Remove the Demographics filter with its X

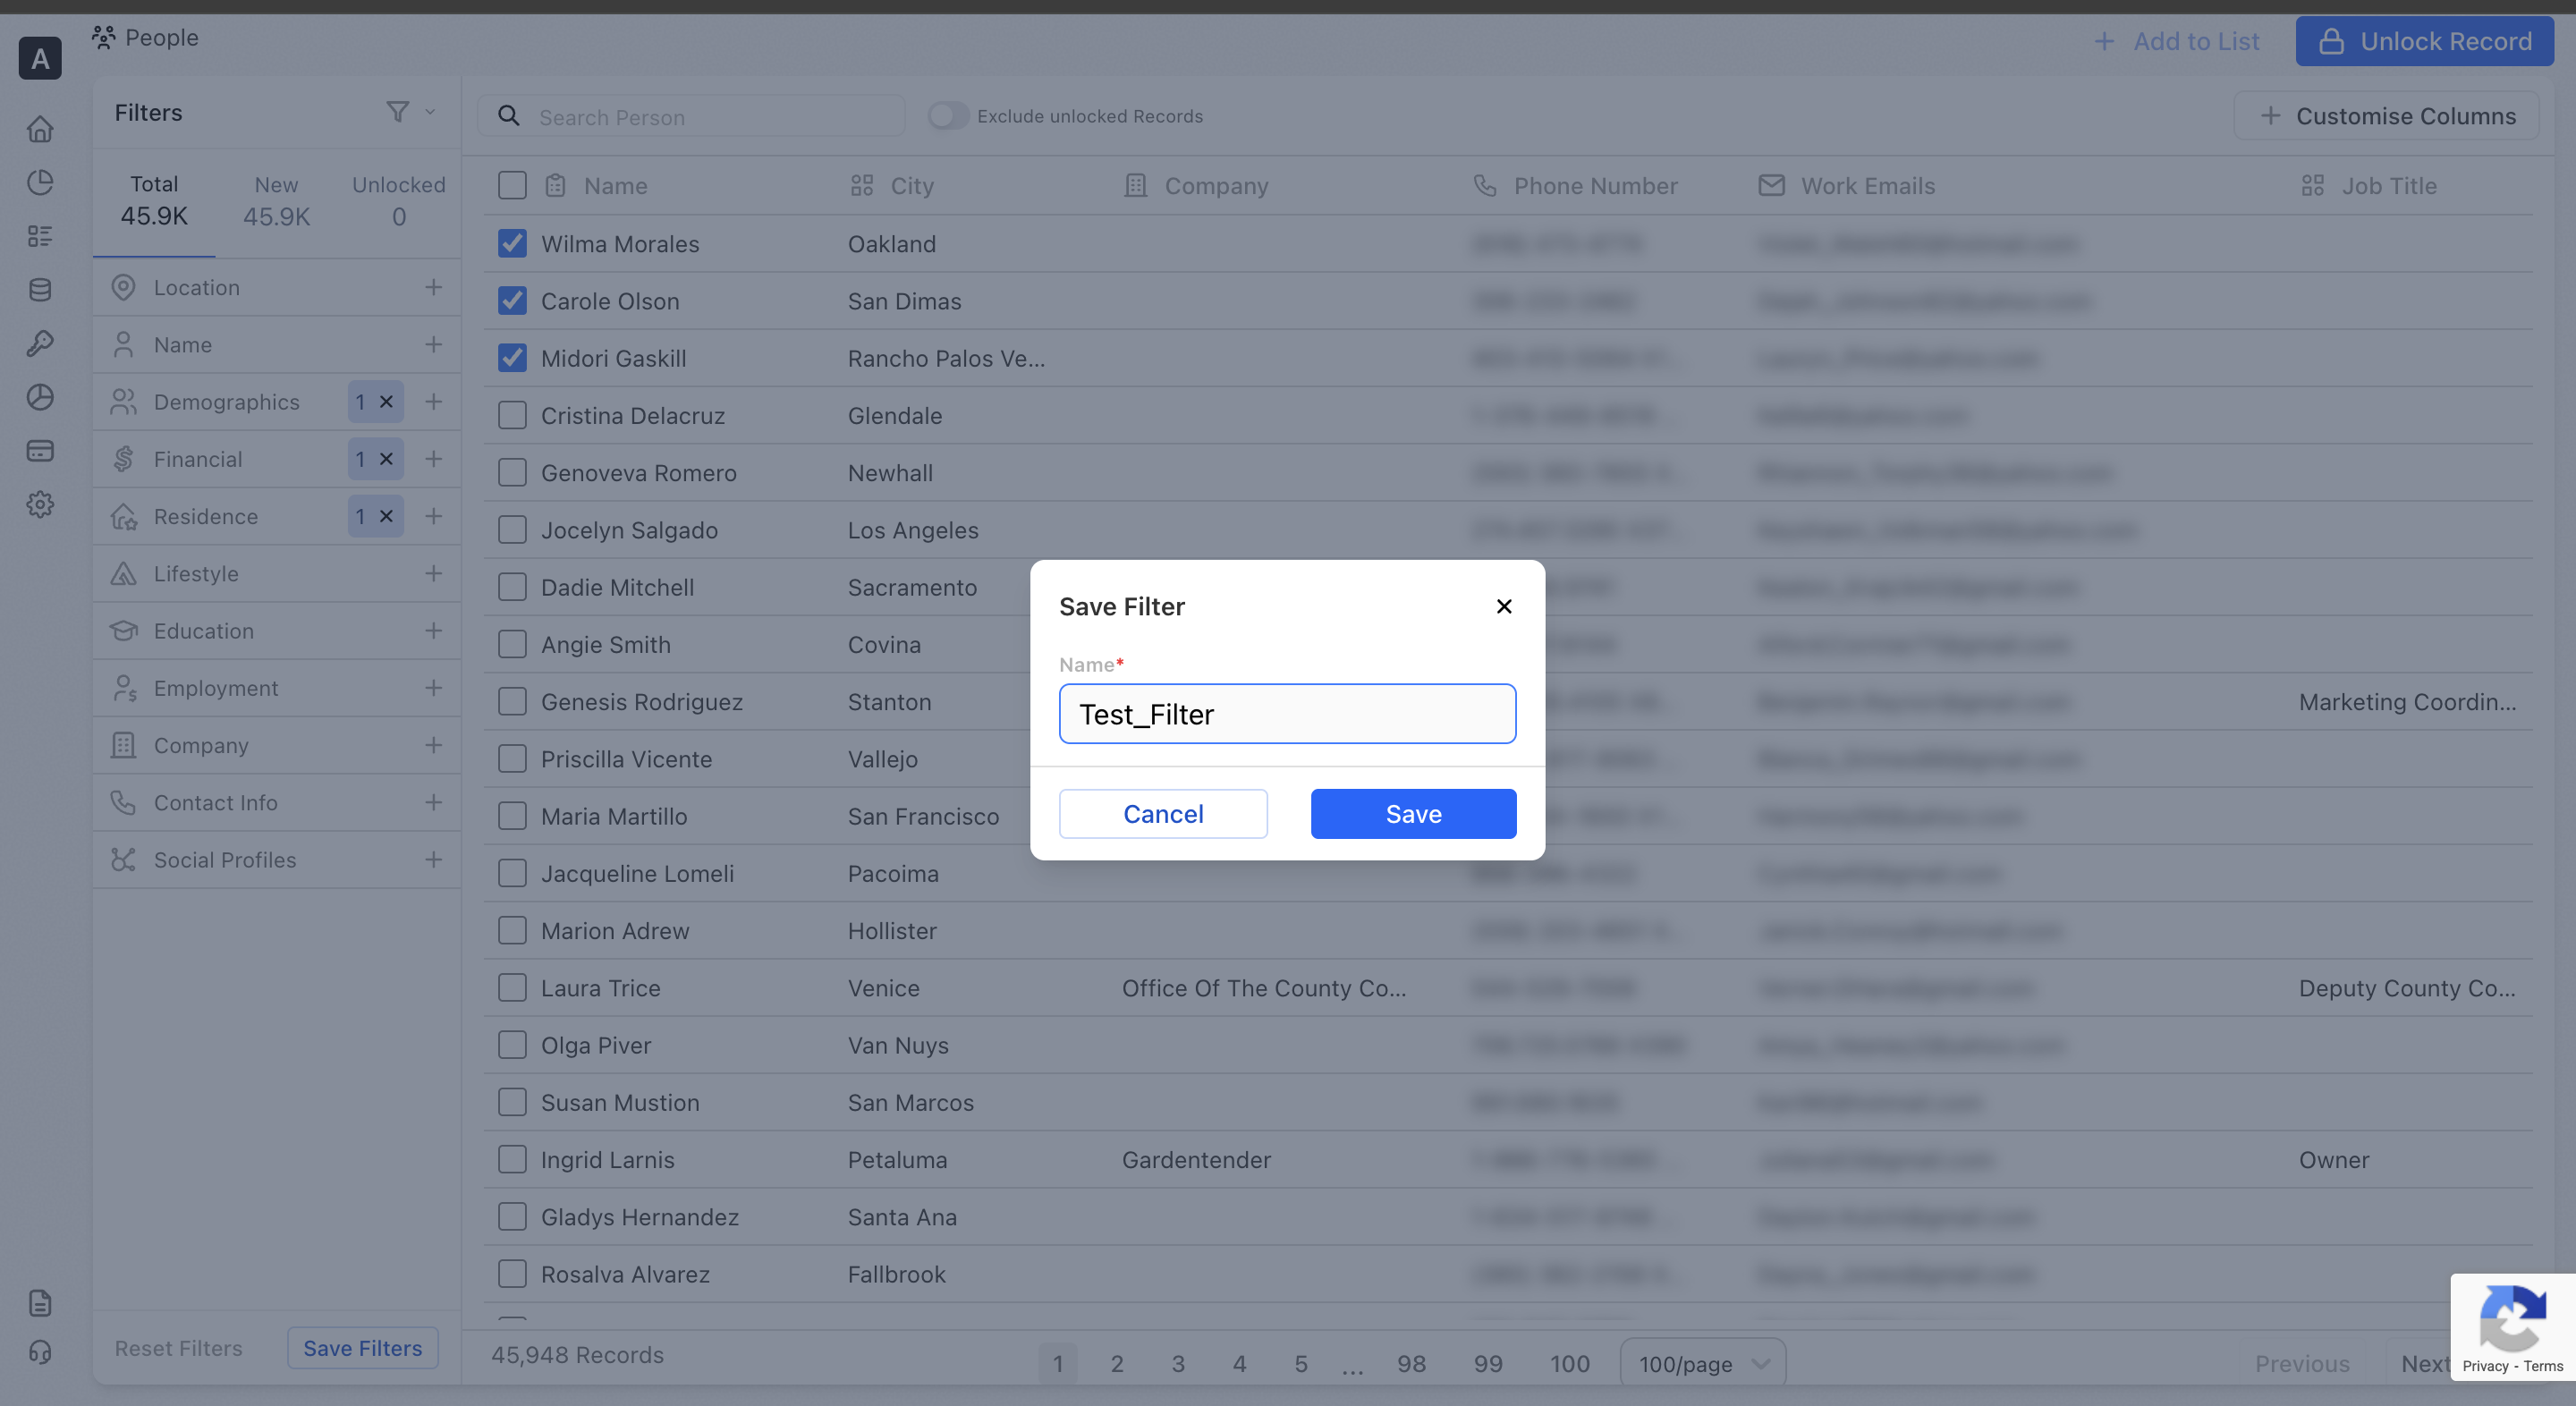386,402
